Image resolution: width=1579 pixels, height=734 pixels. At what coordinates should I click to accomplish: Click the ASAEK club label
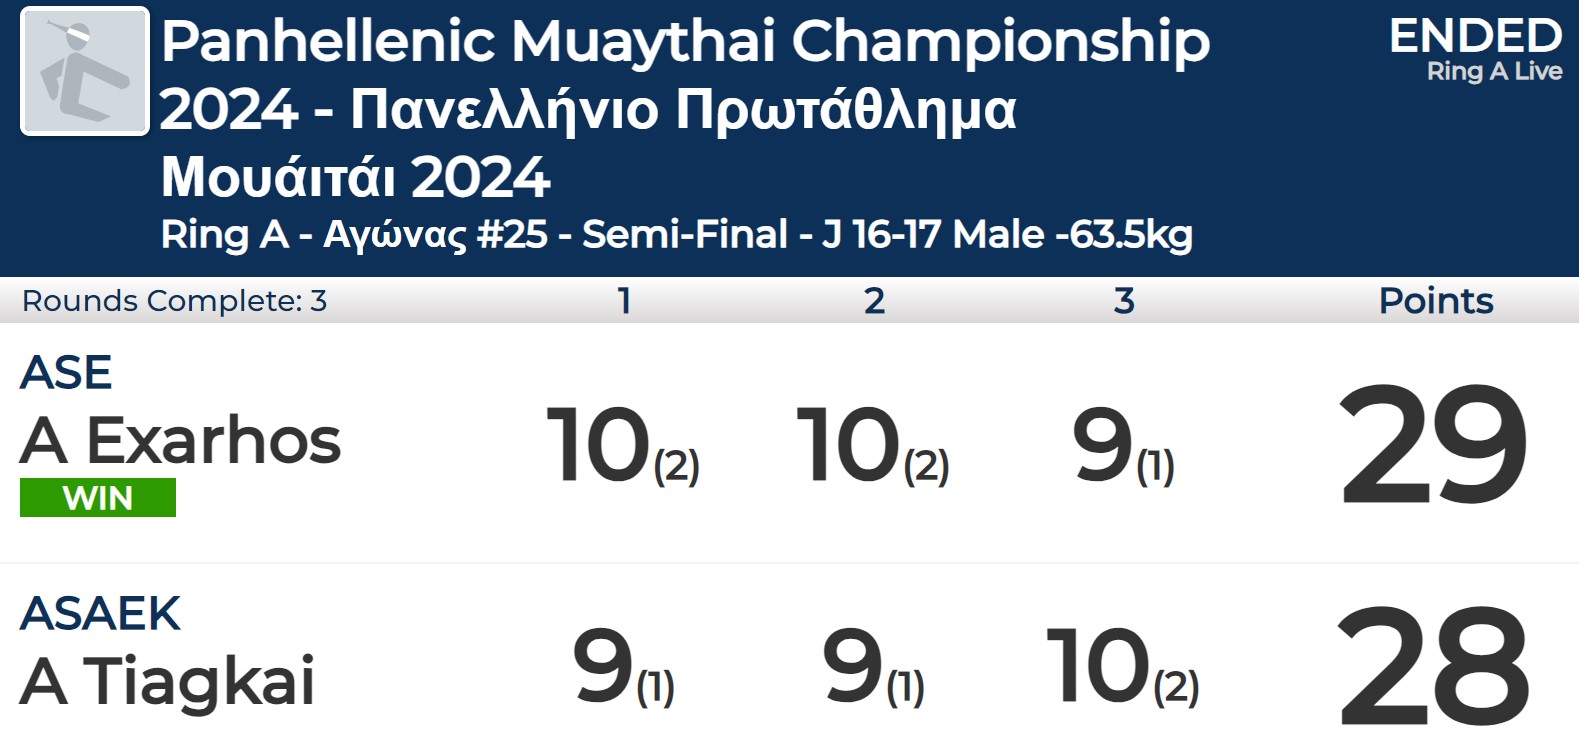pos(100,613)
